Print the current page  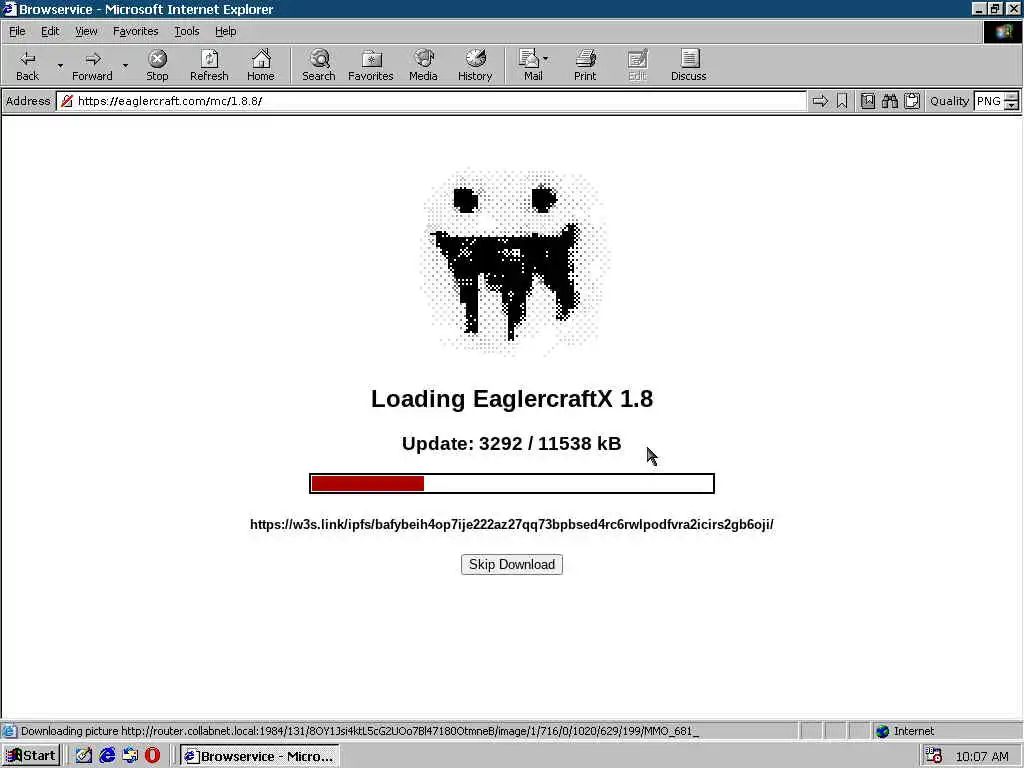pyautogui.click(x=585, y=65)
